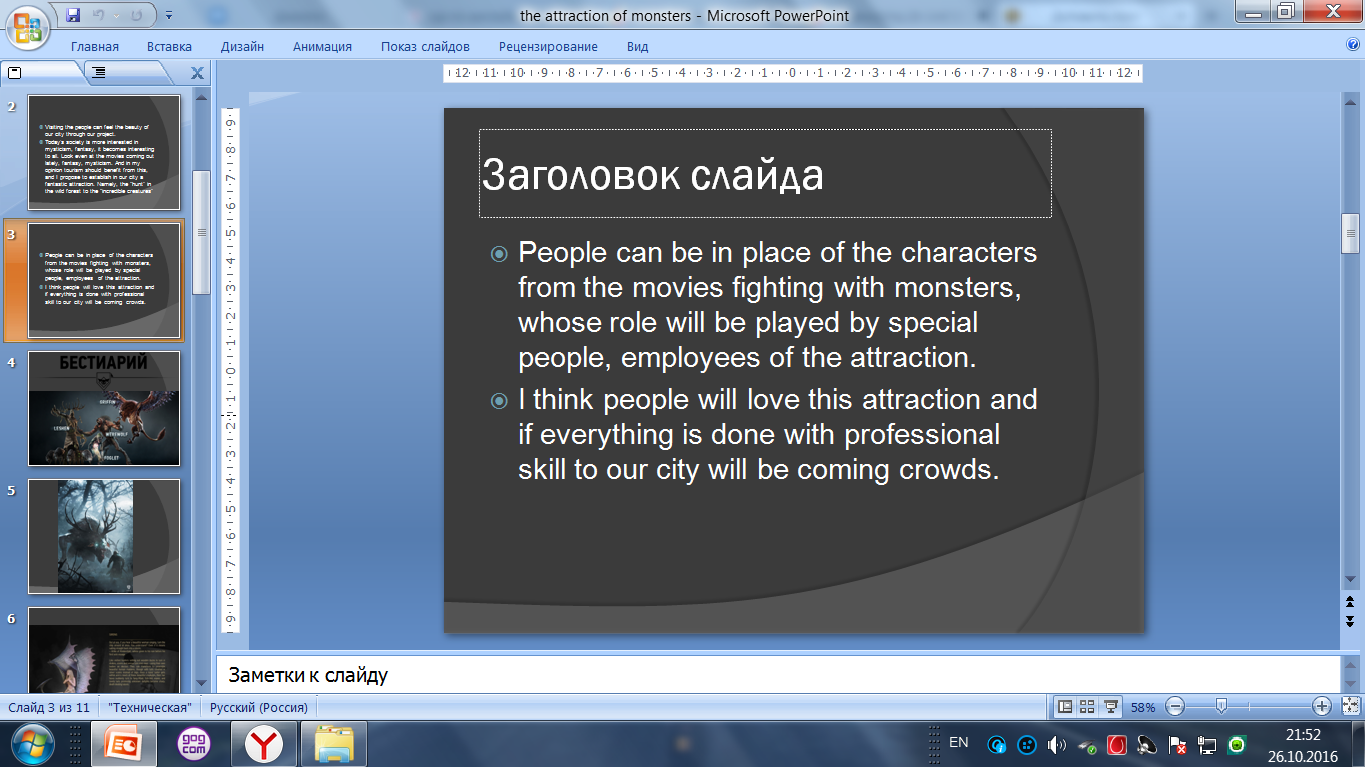The image size is (1365, 767).
Task: Open the network connection tray icon
Action: click(x=1207, y=745)
